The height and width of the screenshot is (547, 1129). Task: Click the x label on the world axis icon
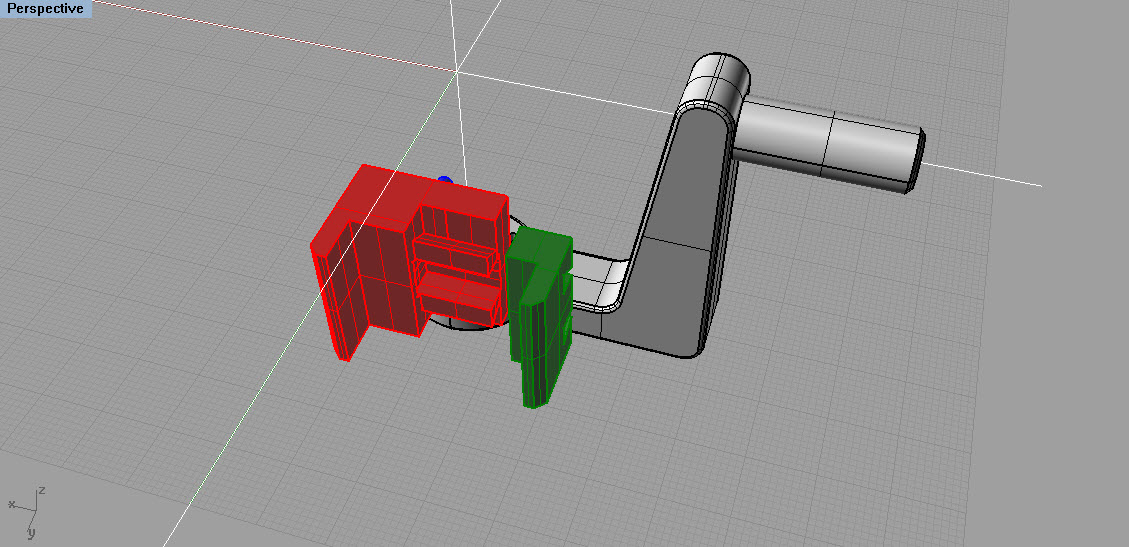tap(11, 504)
